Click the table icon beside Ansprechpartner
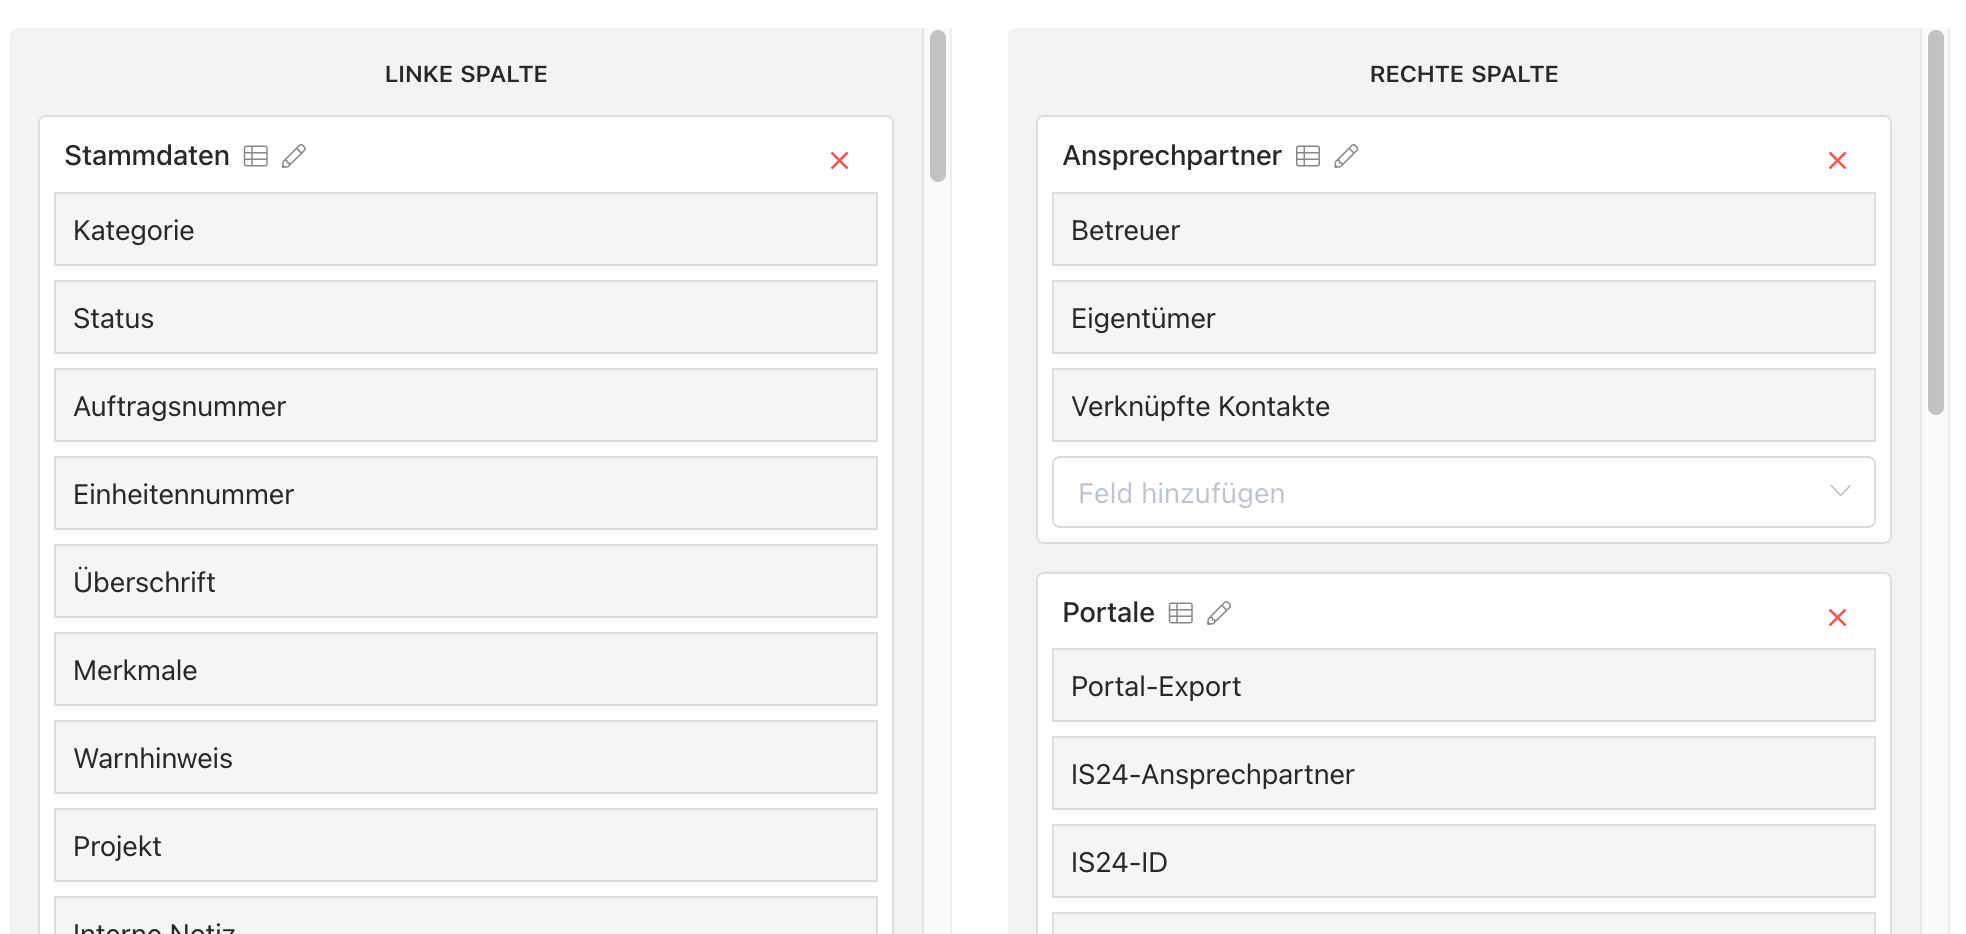Image resolution: width=1966 pixels, height=934 pixels. [1308, 156]
